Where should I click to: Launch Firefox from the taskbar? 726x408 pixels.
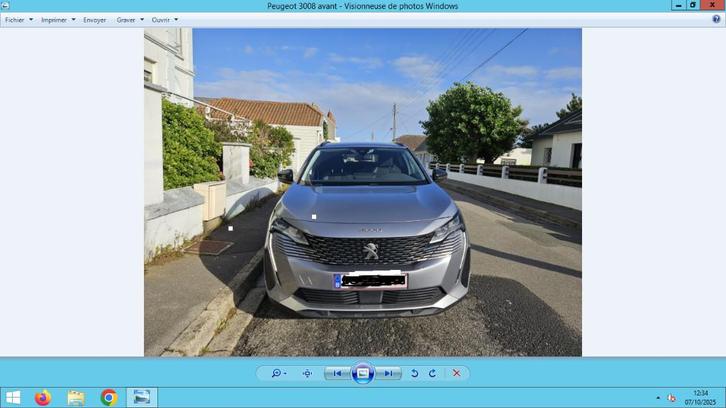[42, 397]
